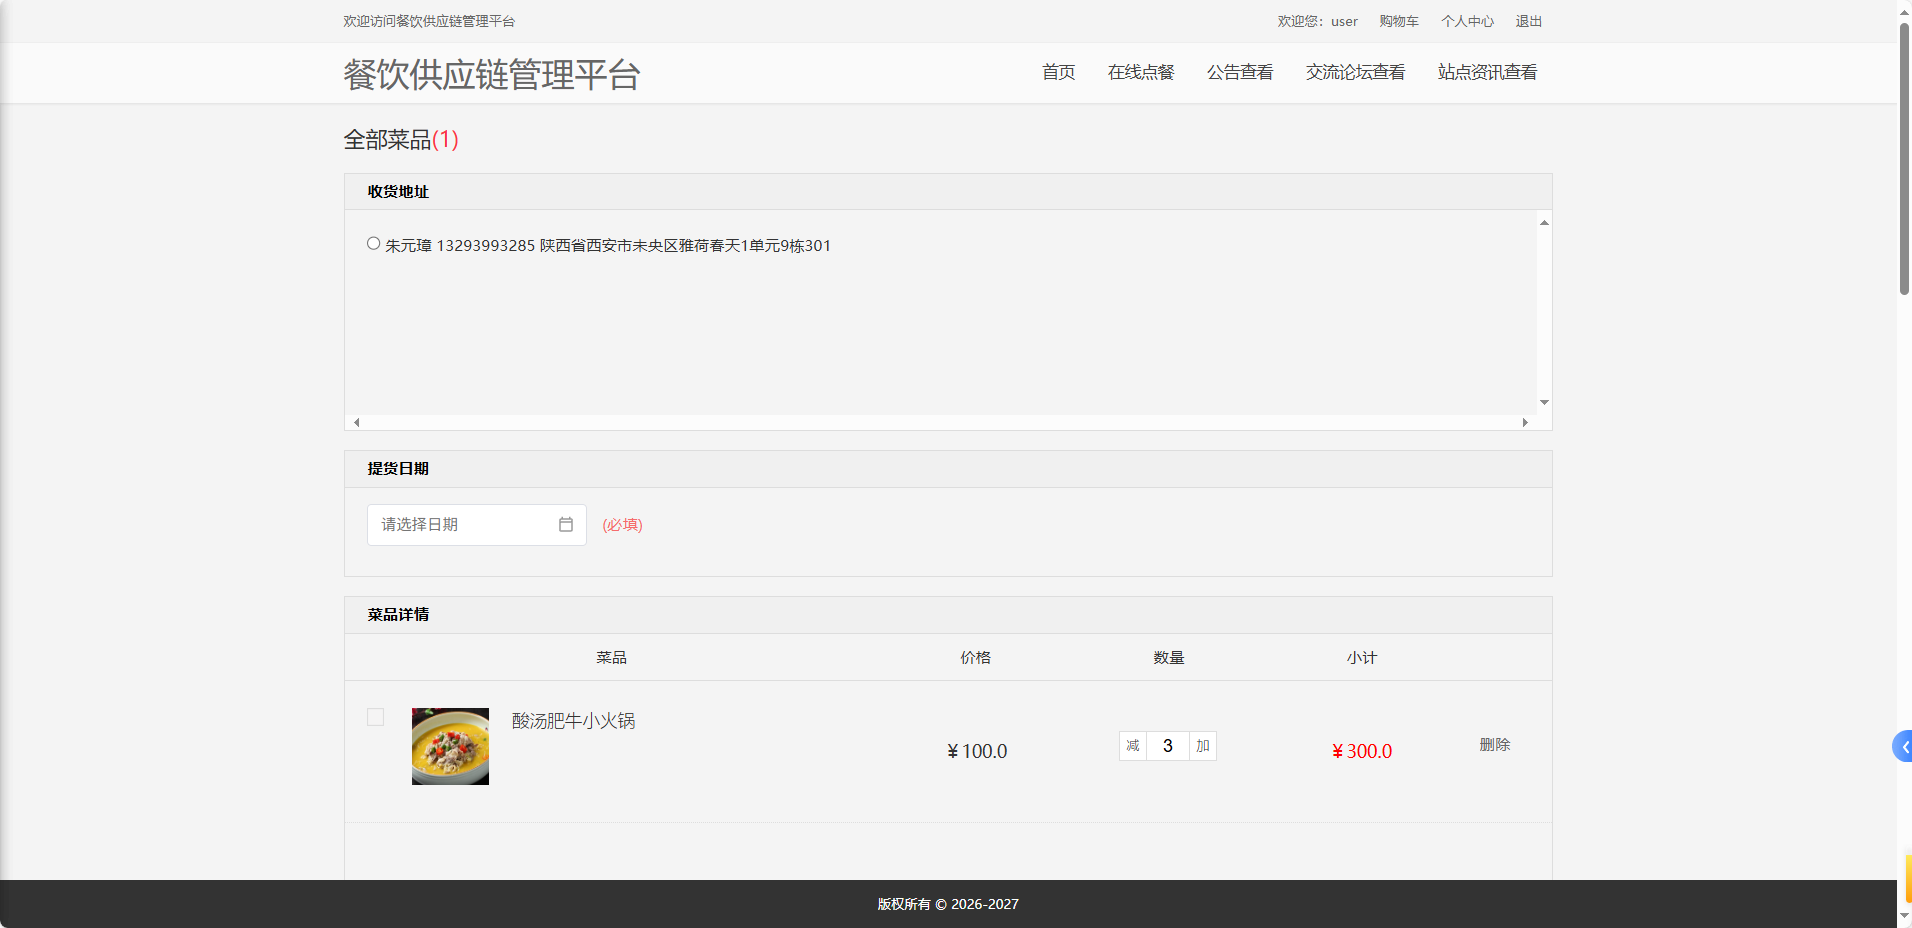Click 删除 to remove the dish

point(1495,745)
